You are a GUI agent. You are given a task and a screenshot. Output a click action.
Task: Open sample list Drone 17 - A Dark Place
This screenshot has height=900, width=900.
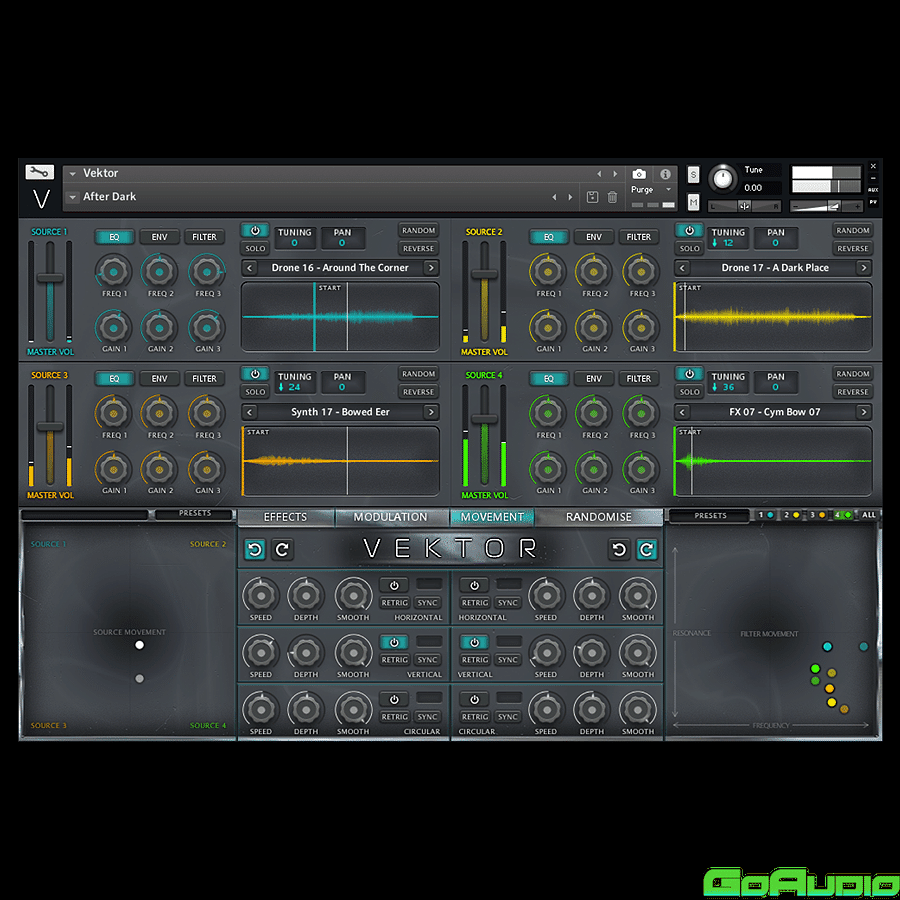(775, 268)
